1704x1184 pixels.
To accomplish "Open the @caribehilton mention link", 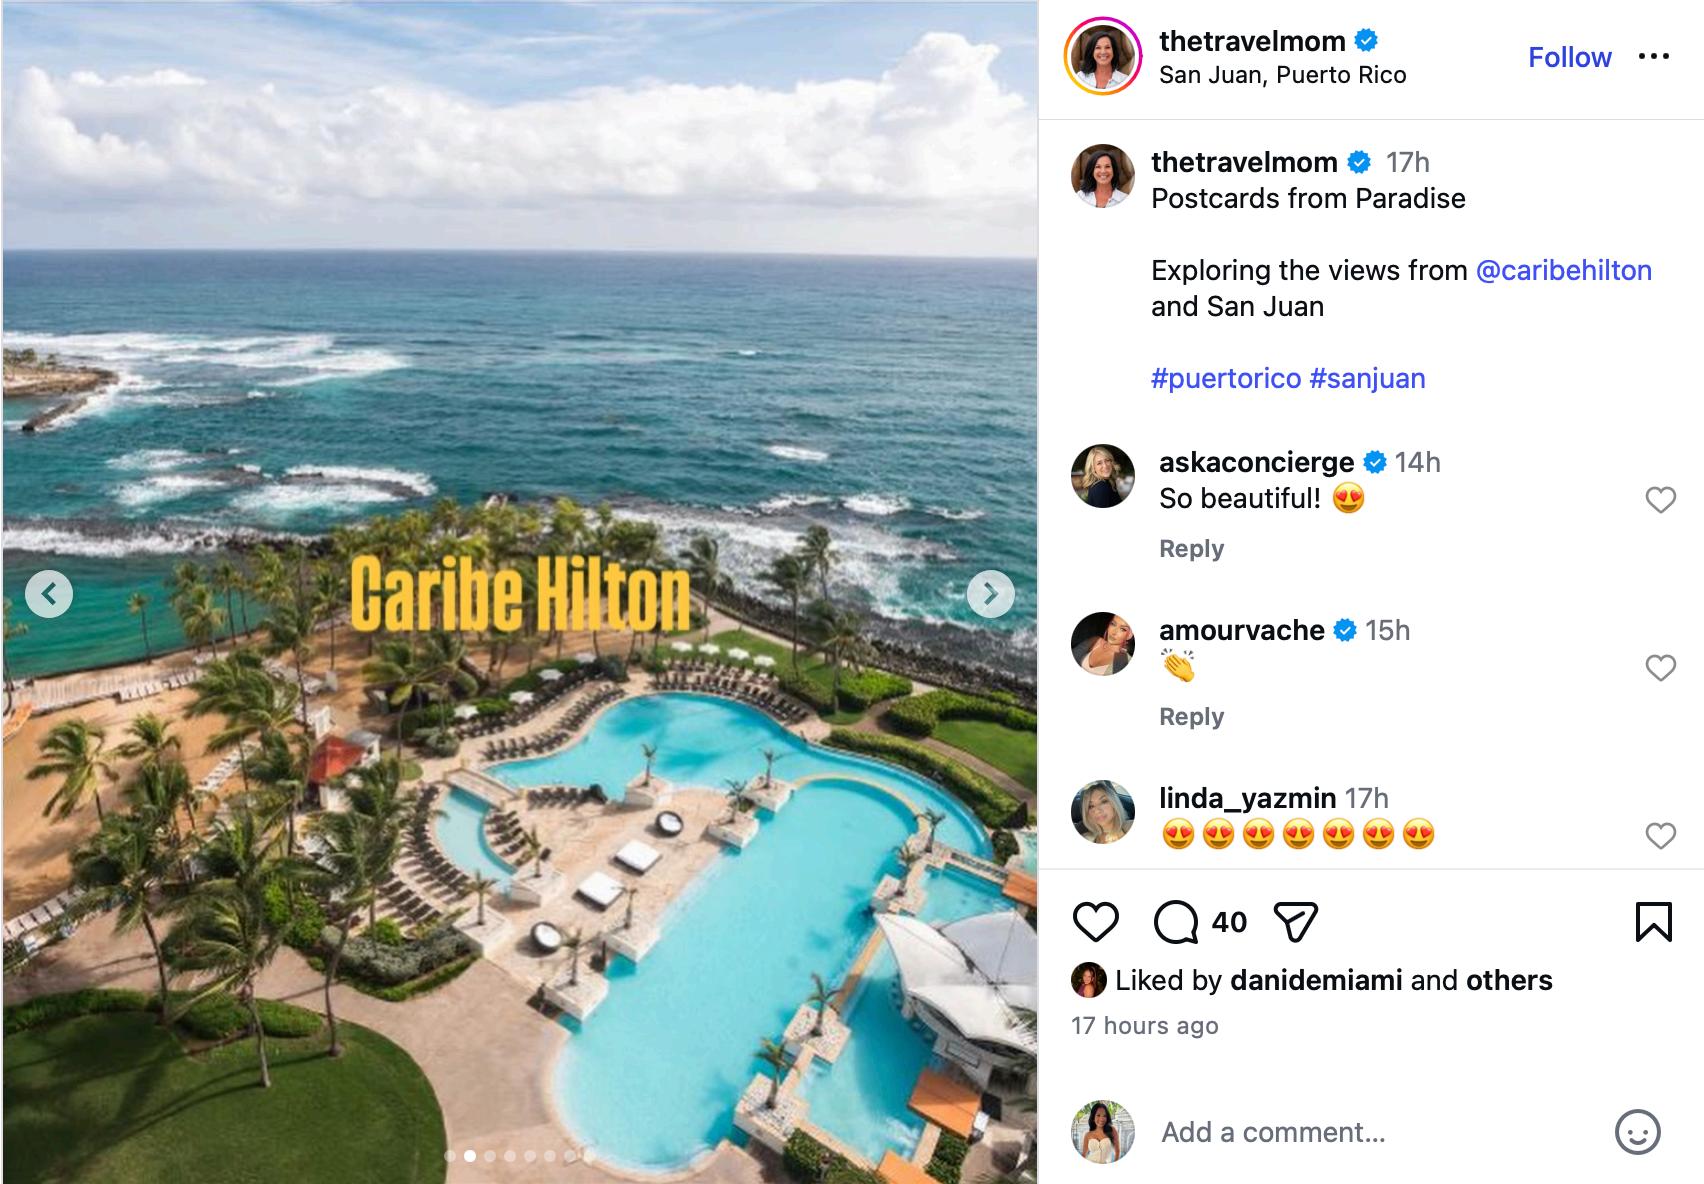I will pos(1563,270).
